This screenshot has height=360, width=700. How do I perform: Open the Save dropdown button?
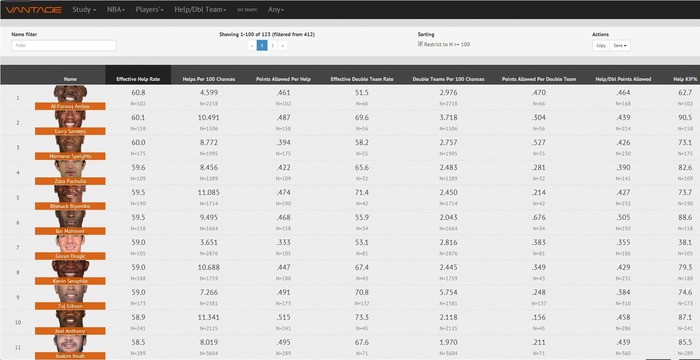click(620, 46)
